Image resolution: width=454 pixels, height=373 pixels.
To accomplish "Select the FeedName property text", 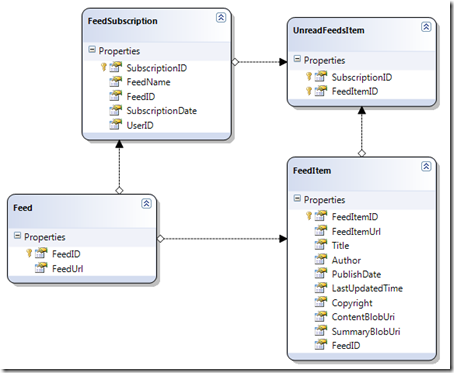I will point(148,82).
